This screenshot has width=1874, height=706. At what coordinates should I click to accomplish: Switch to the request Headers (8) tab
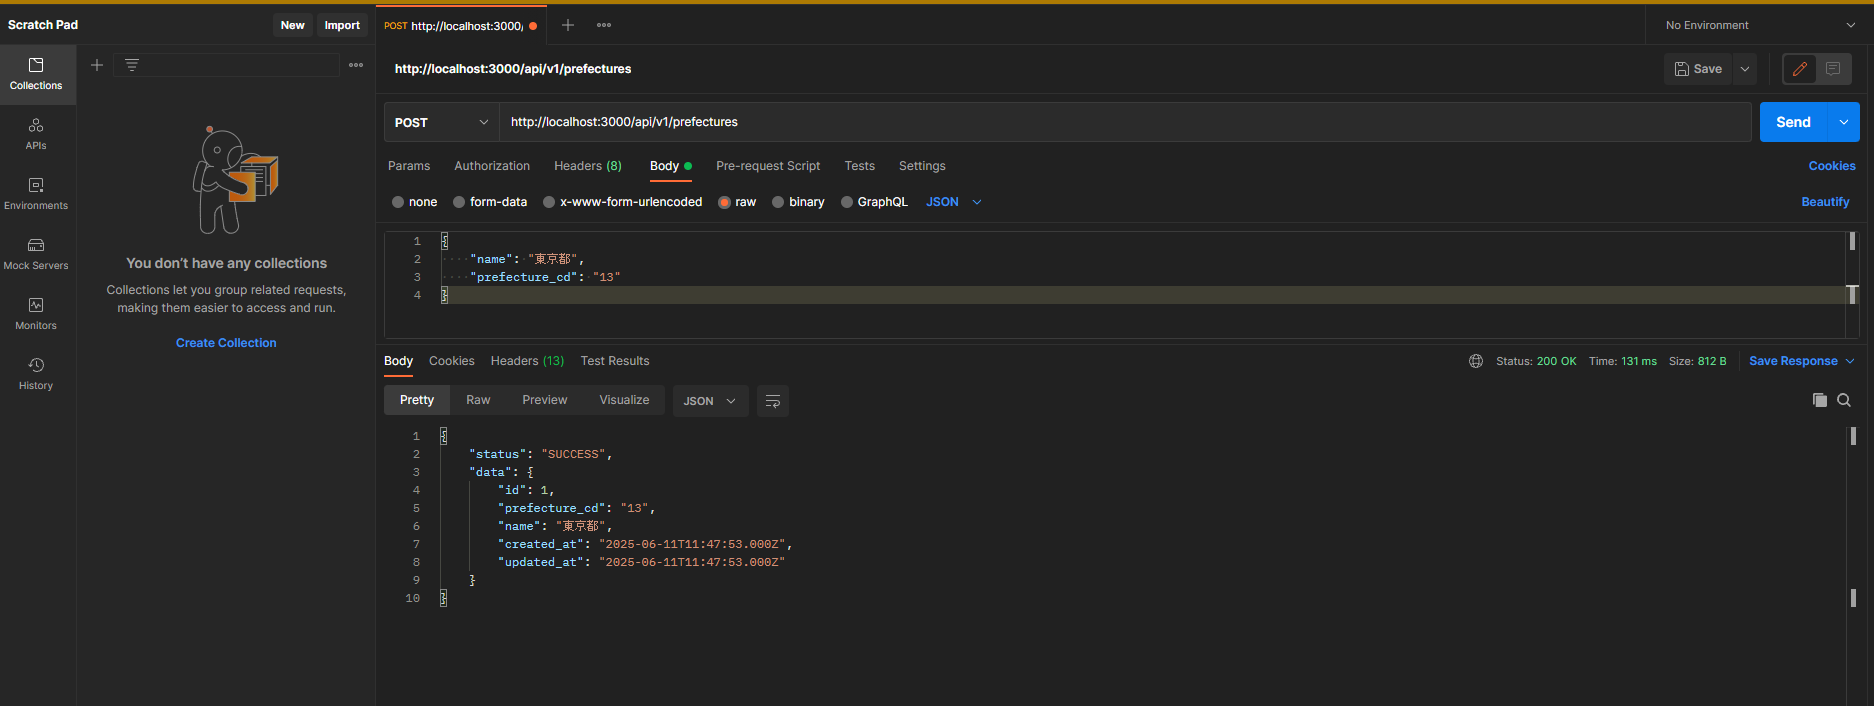pos(588,166)
